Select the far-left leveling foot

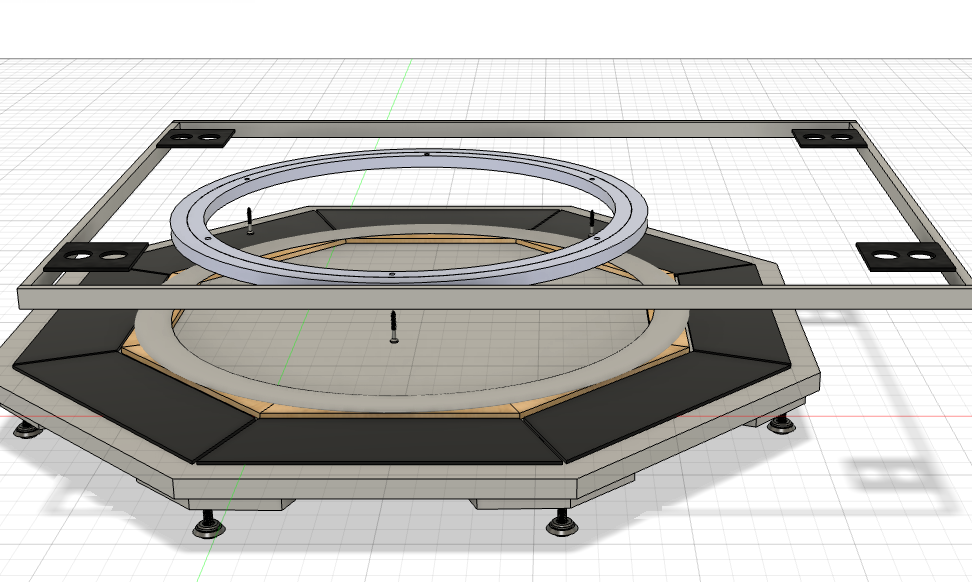tap(27, 429)
